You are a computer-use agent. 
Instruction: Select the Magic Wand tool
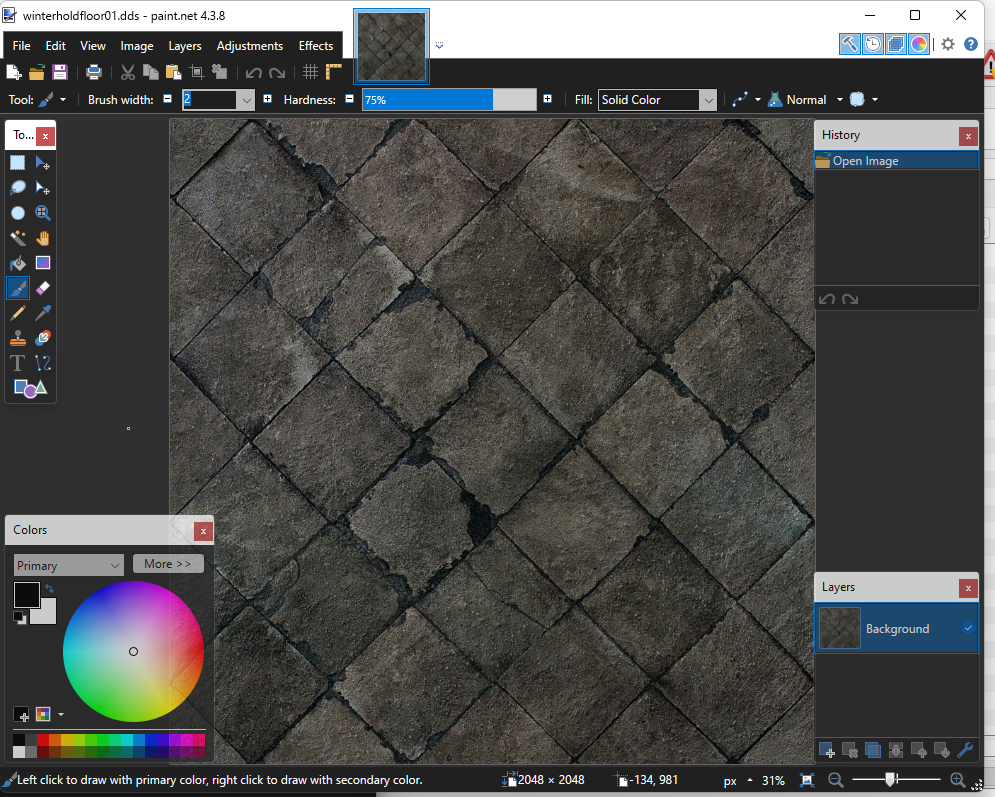tap(18, 238)
